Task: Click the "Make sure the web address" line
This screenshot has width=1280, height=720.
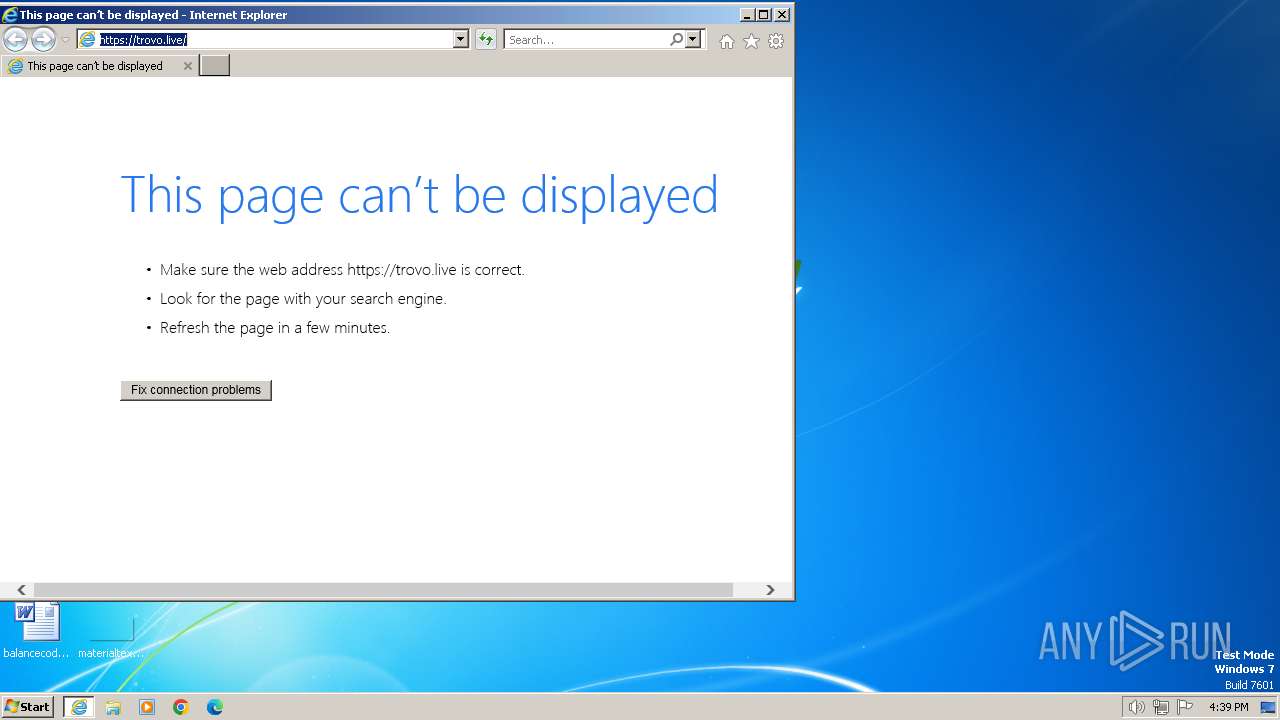Action: pyautogui.click(x=342, y=270)
